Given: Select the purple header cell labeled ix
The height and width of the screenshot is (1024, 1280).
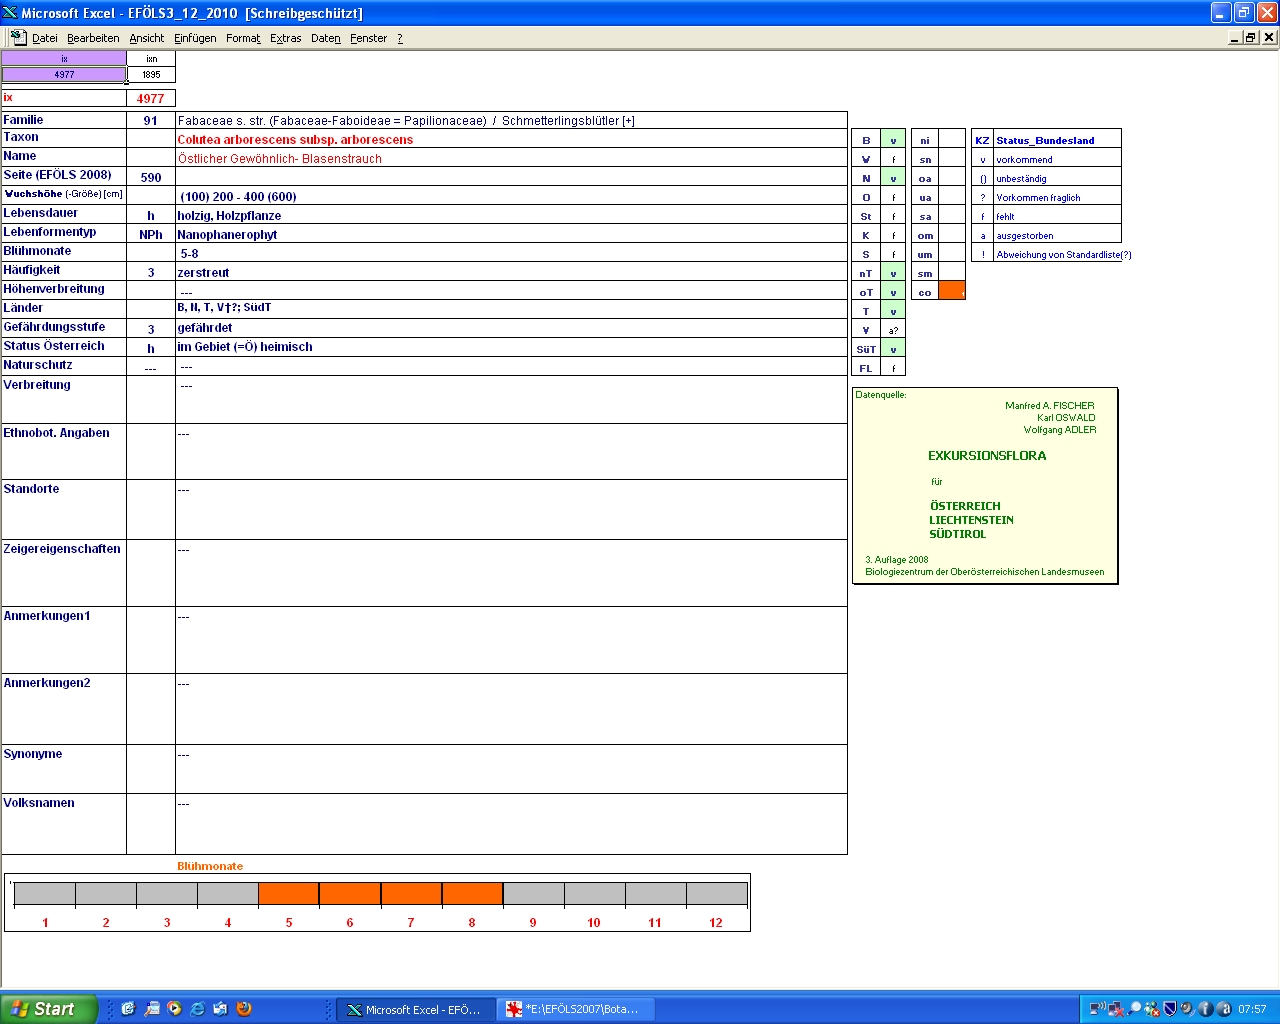Looking at the screenshot, I should click(64, 59).
